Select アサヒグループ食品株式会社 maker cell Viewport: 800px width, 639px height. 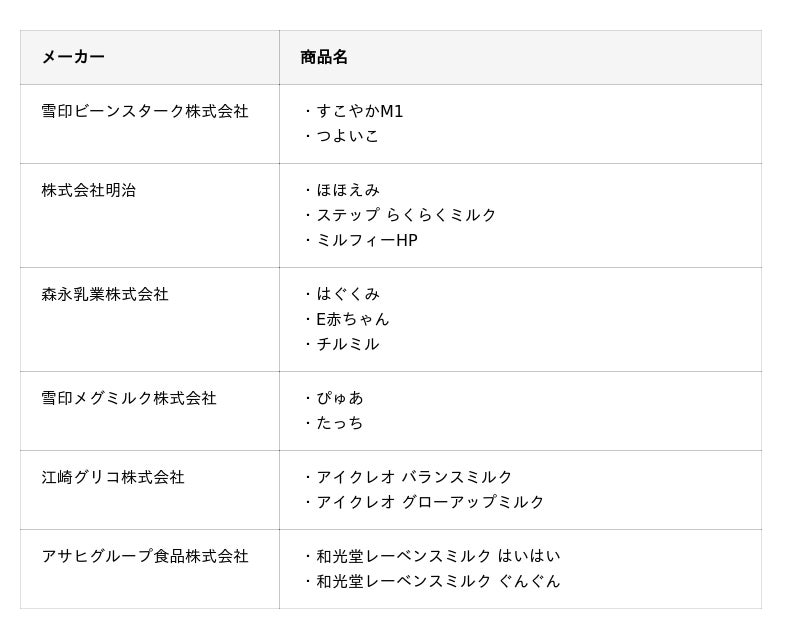click(x=145, y=556)
